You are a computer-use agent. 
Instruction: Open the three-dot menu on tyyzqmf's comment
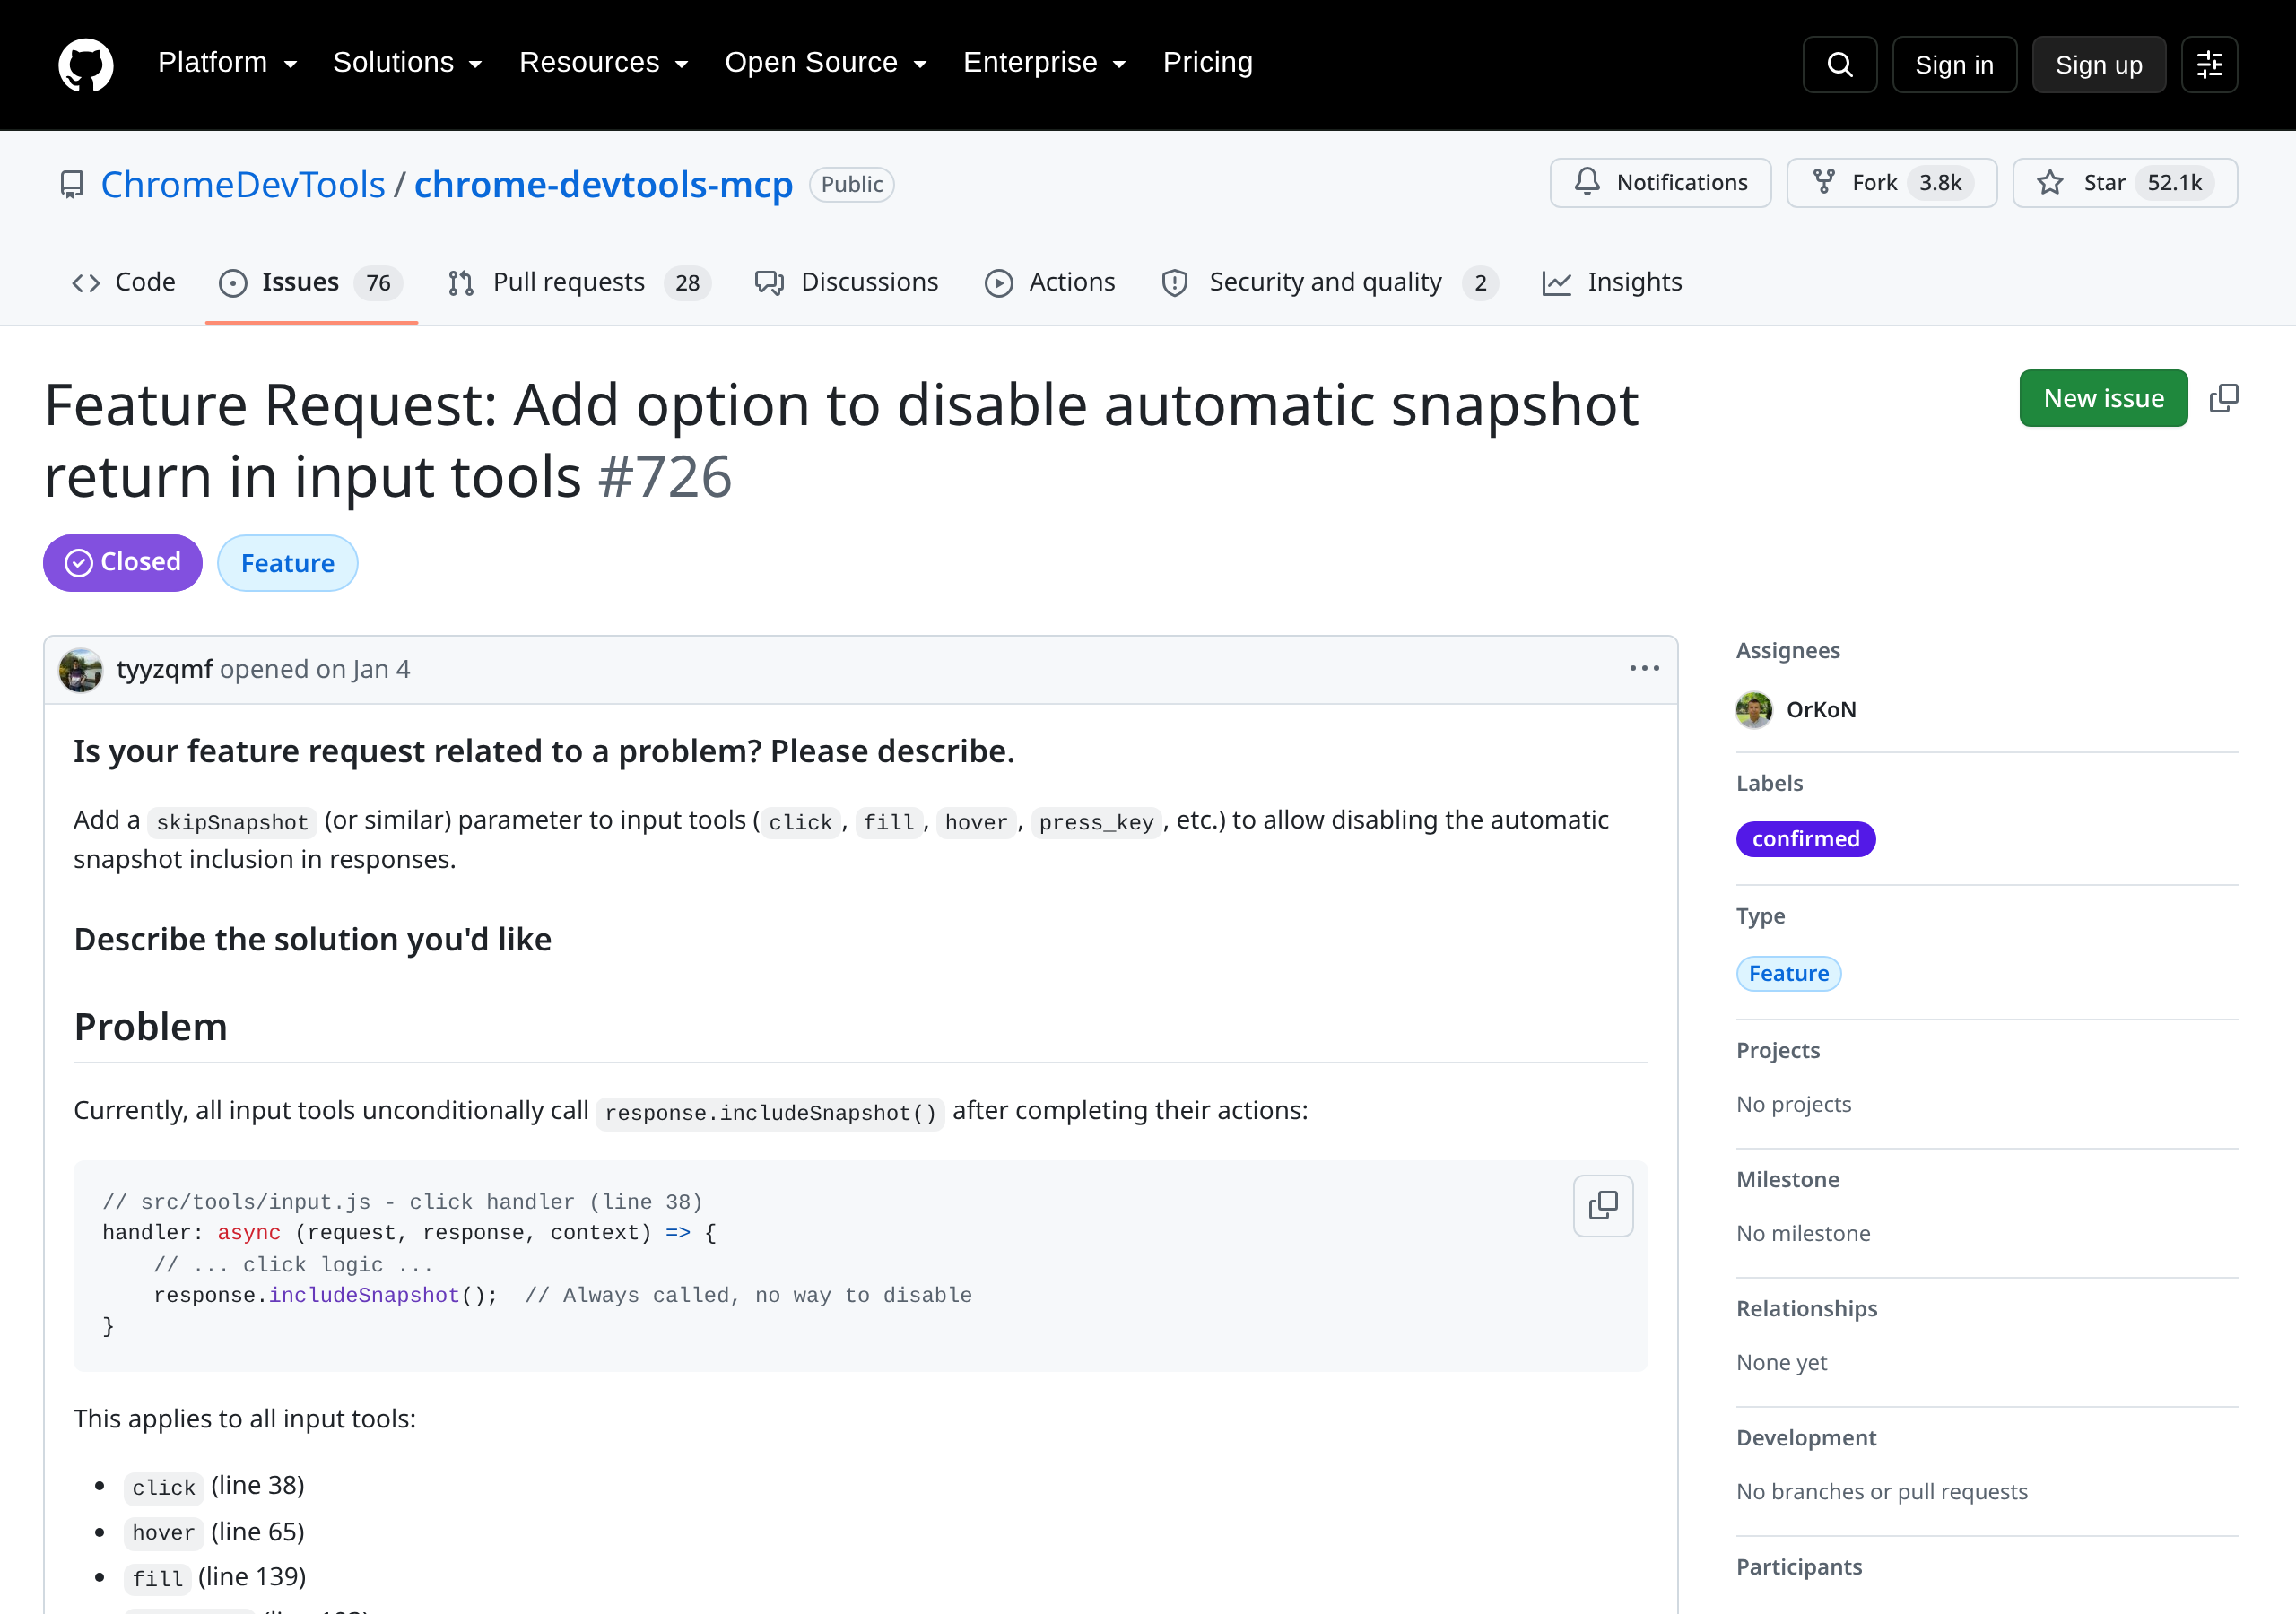pyautogui.click(x=1644, y=668)
